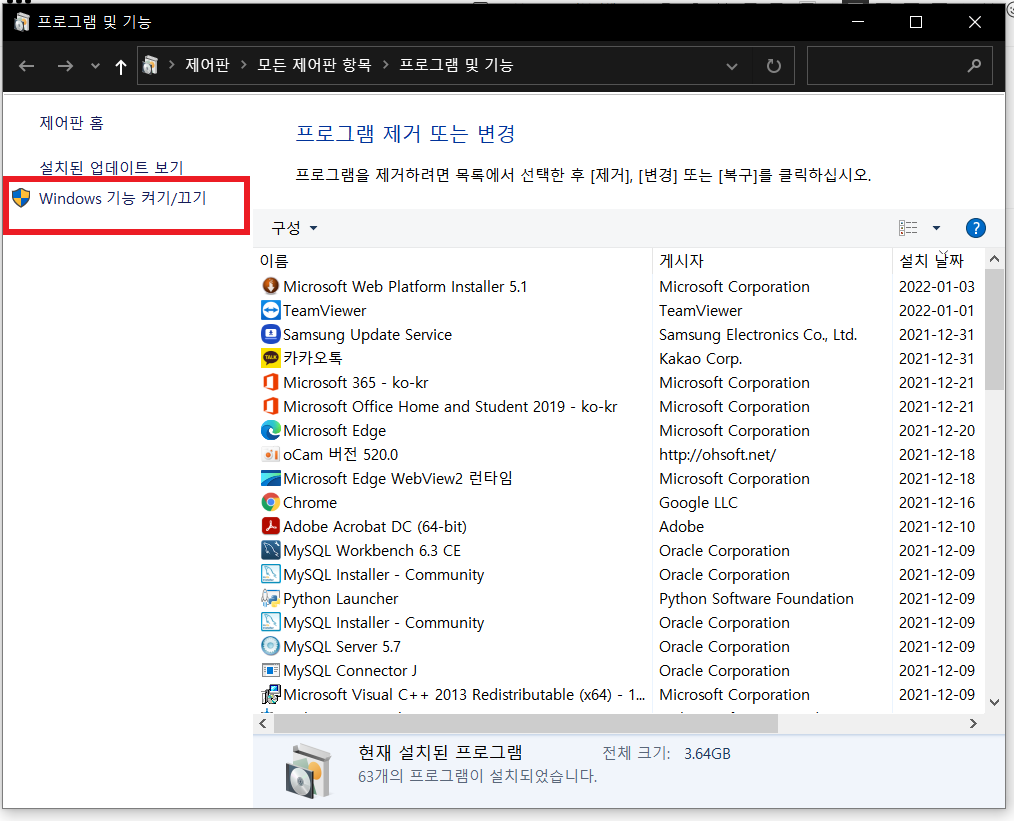Select Microsoft Edge WebView2 런타임 icon
This screenshot has height=821, width=1014.
[270, 478]
